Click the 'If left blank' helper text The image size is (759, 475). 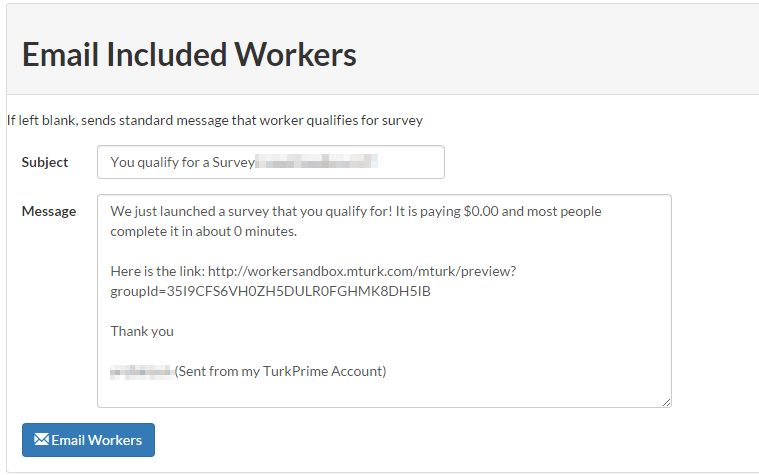[x=215, y=120]
